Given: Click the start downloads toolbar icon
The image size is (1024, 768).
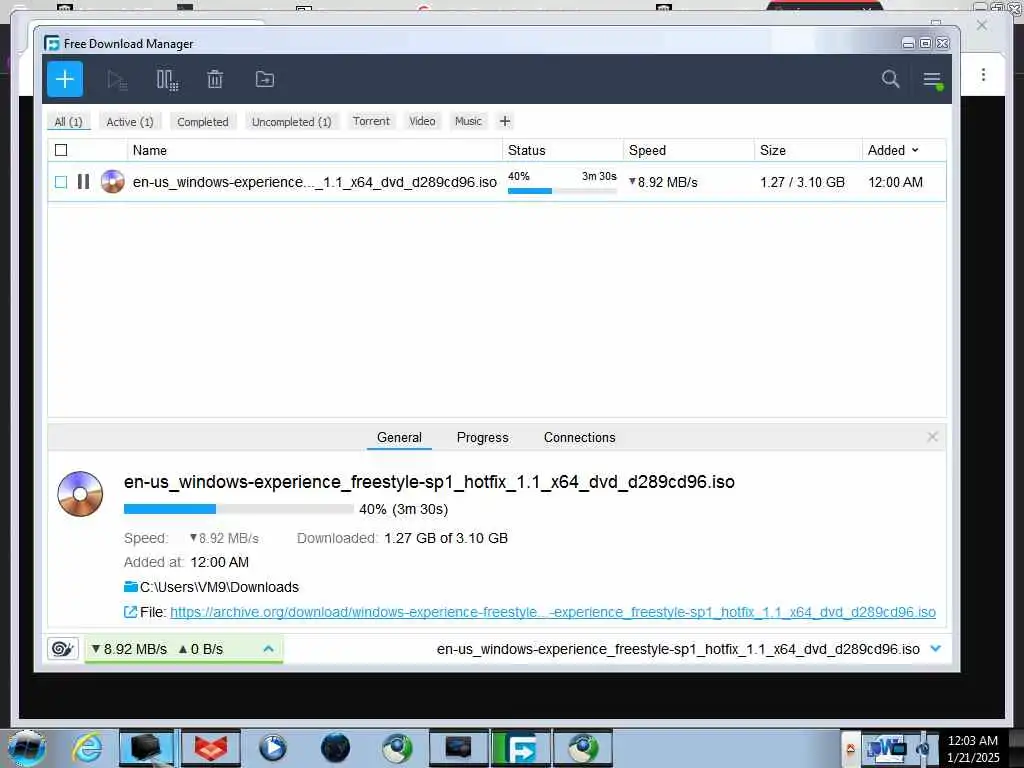Looking at the screenshot, I should point(117,80).
